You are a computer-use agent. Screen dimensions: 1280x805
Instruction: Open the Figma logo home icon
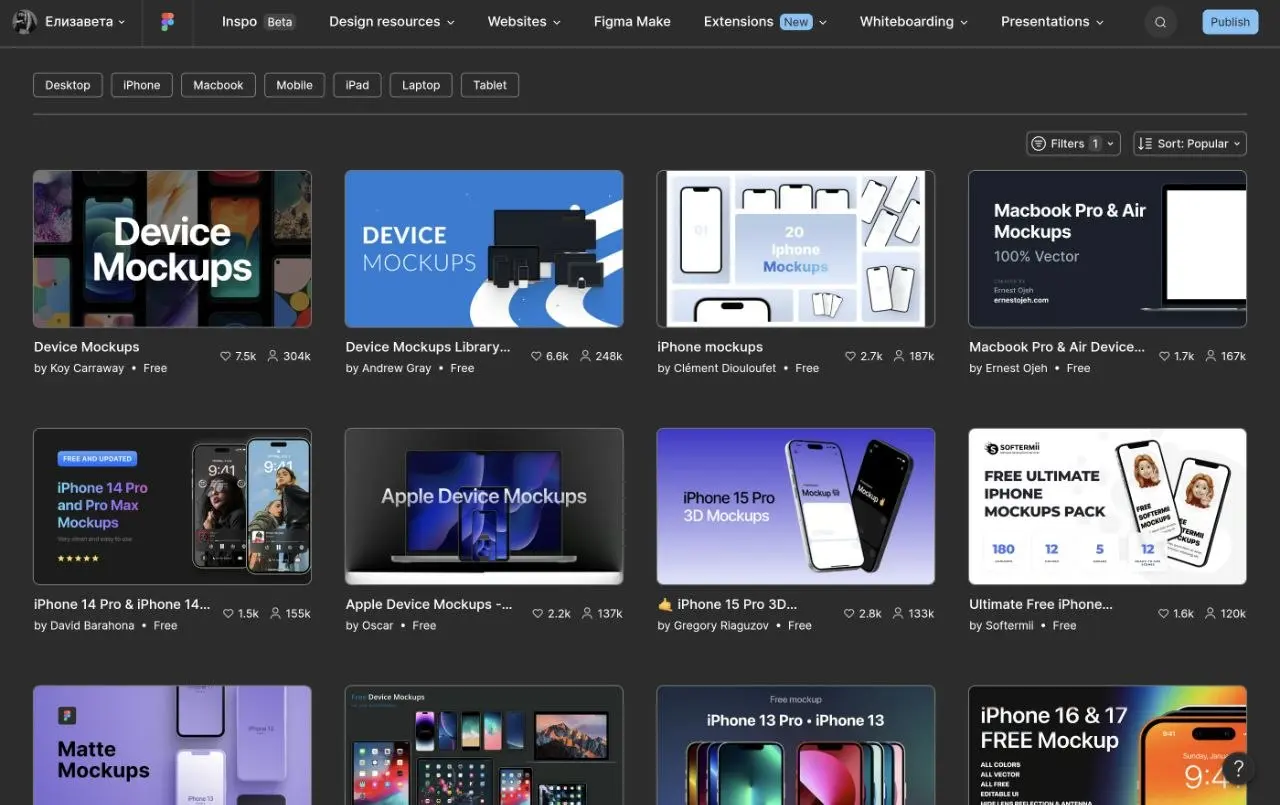pos(167,22)
